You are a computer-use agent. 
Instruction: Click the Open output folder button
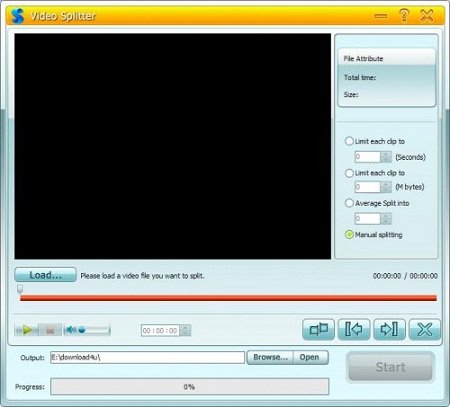point(310,357)
